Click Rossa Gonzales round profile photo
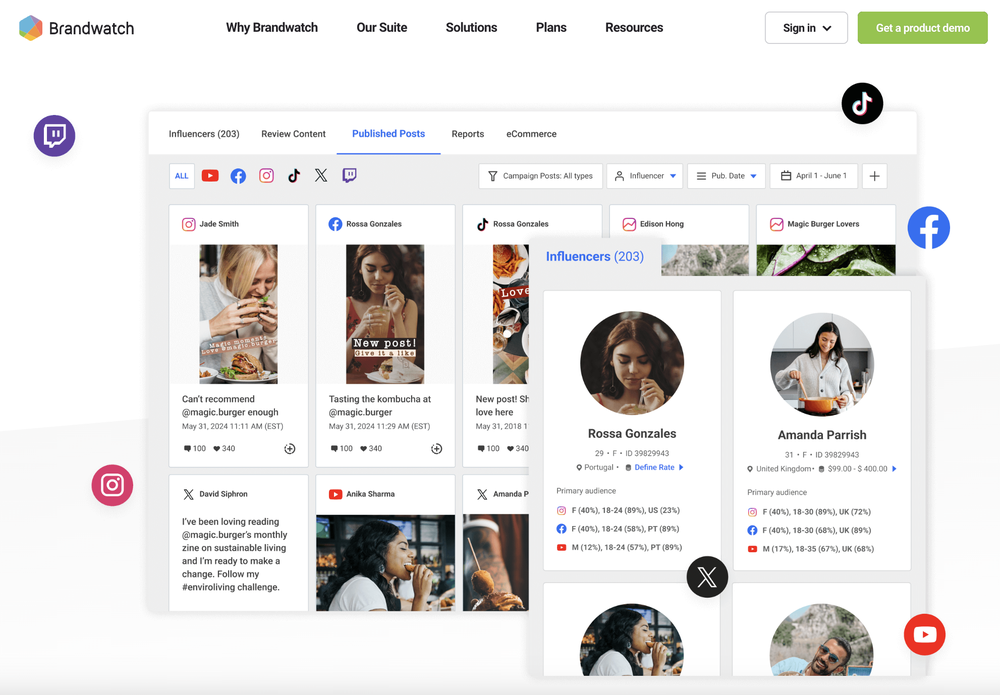Viewport: 1000px width, 695px height. [632, 363]
